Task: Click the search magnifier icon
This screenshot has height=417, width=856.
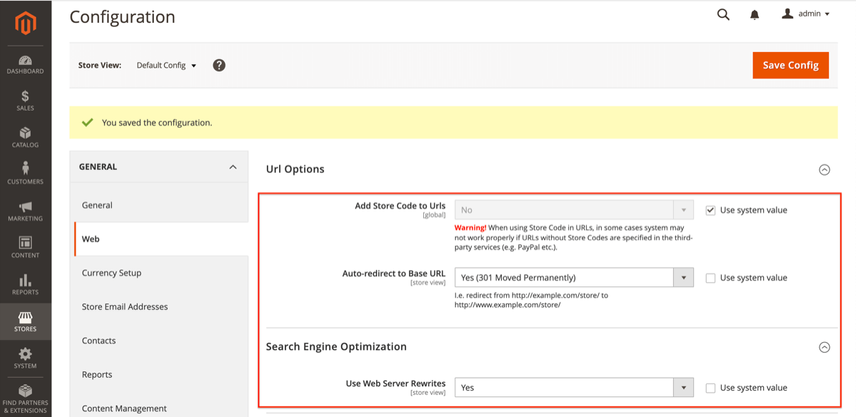Action: pos(723,15)
